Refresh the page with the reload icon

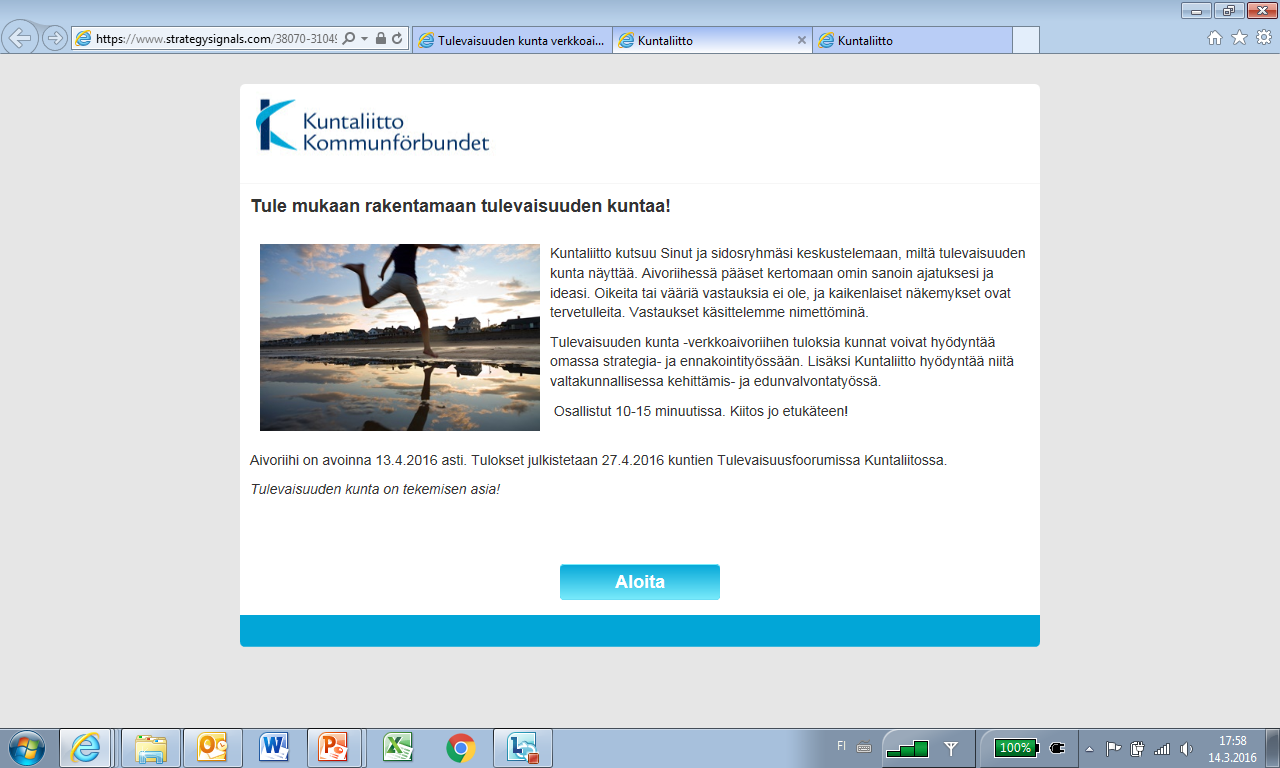[397, 39]
